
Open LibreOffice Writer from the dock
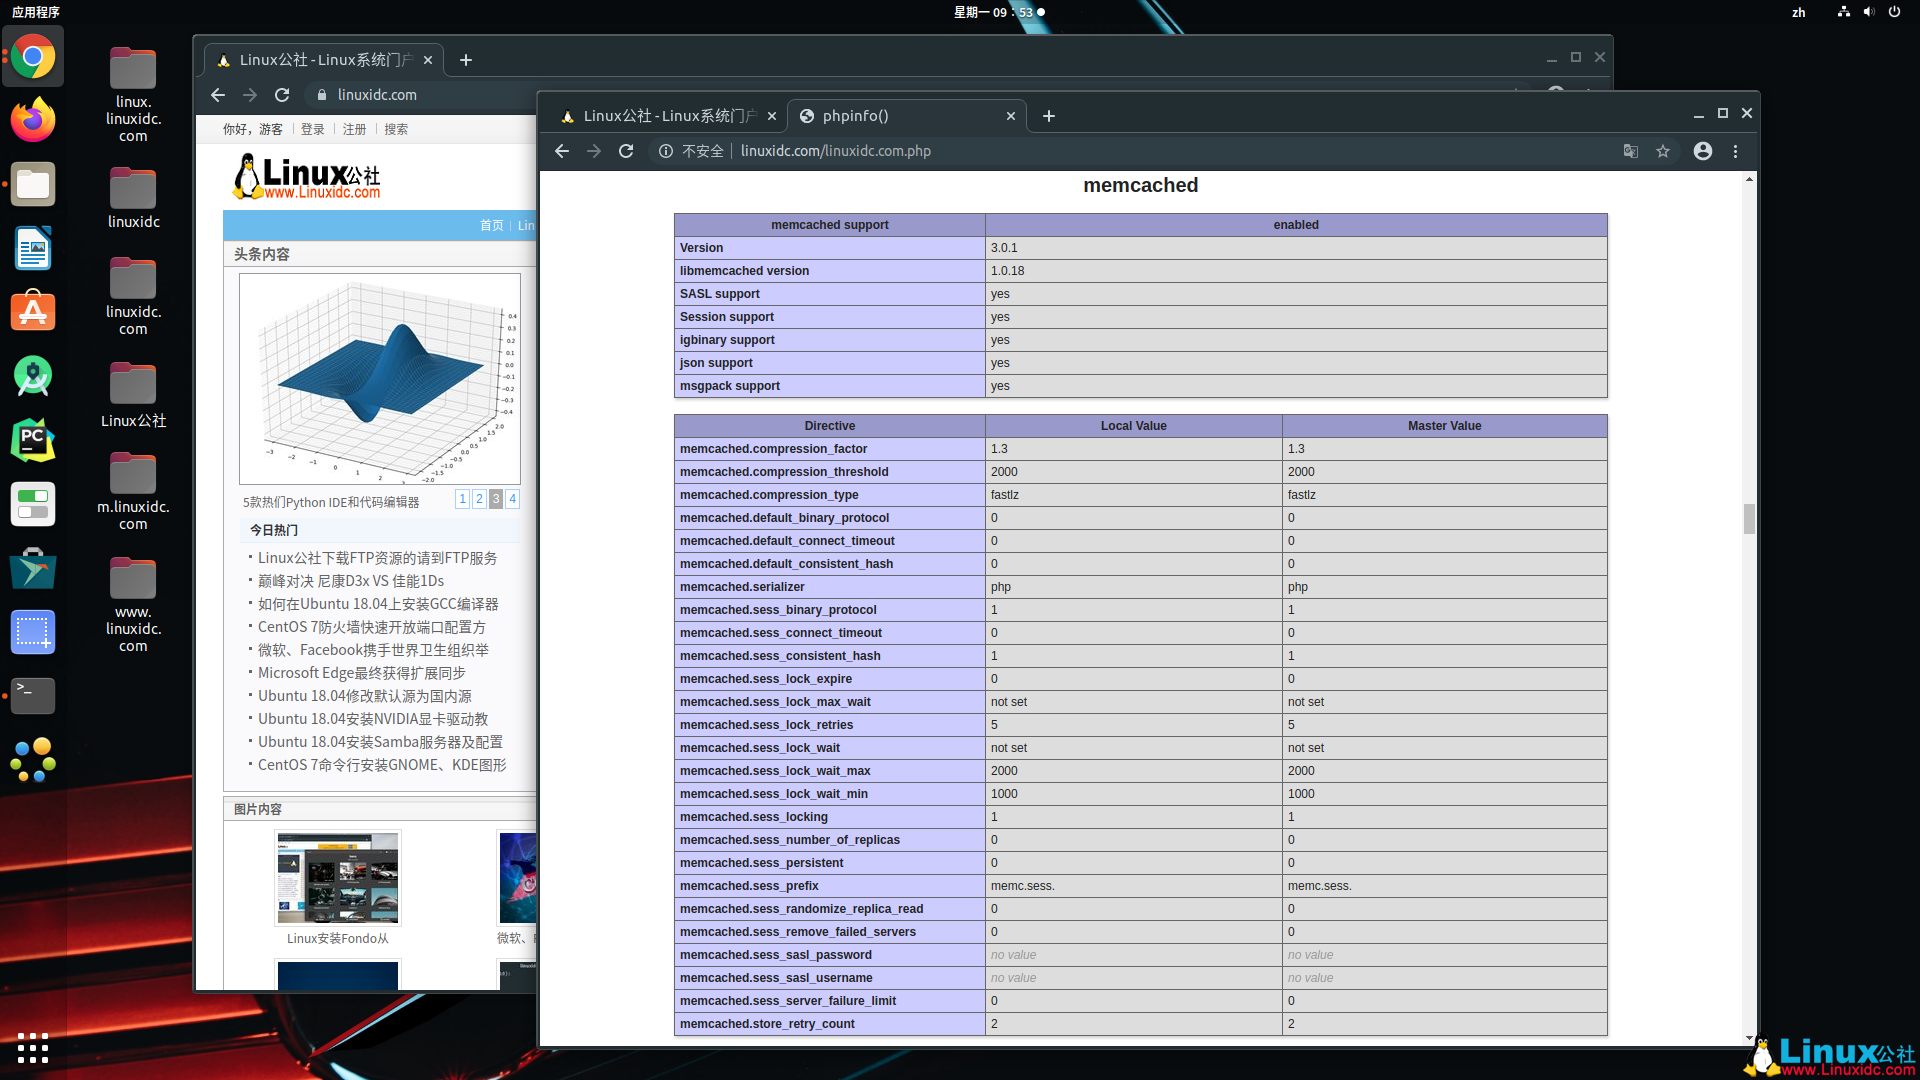[x=33, y=248]
